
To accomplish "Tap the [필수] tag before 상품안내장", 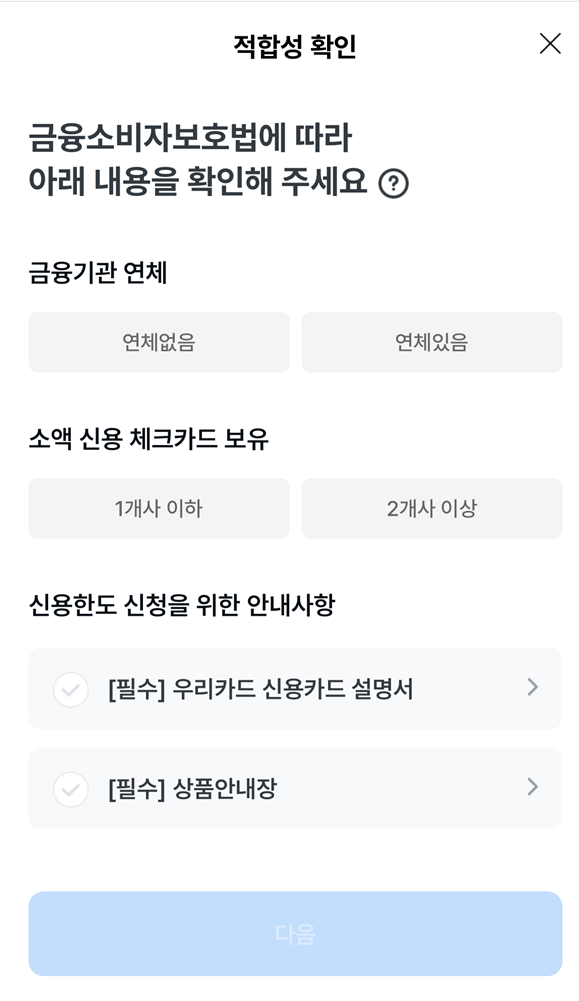I will point(137,789).
